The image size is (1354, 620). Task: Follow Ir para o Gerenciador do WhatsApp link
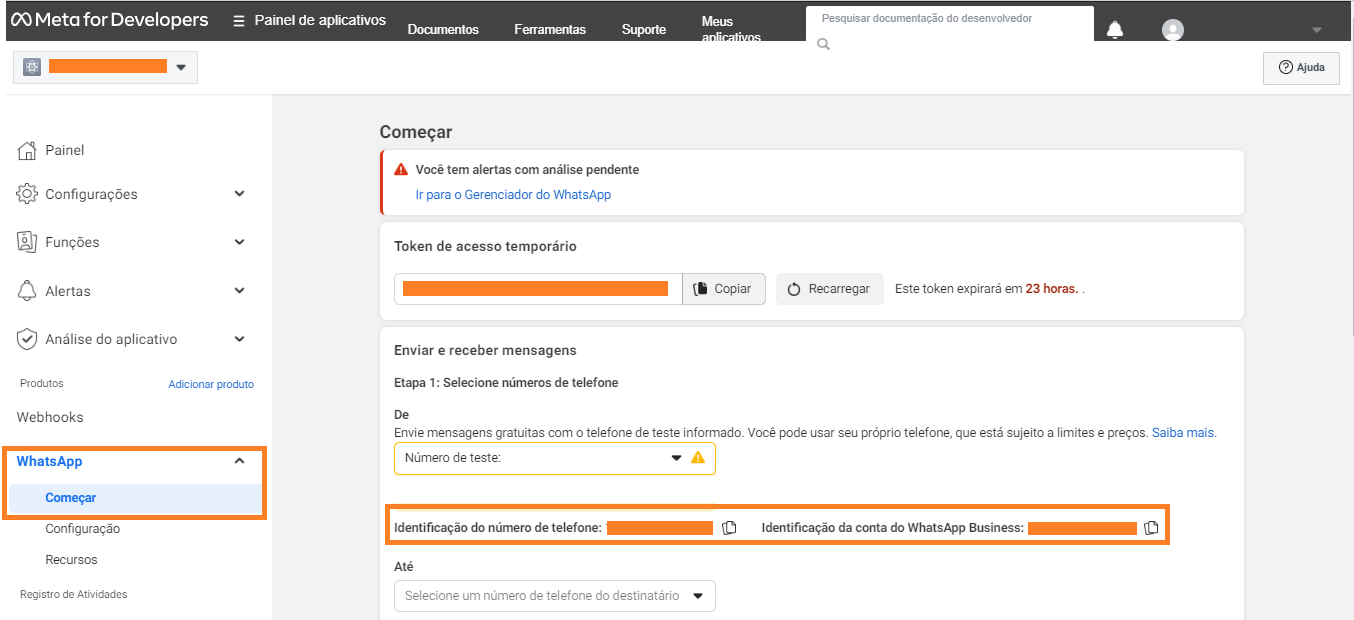513,195
